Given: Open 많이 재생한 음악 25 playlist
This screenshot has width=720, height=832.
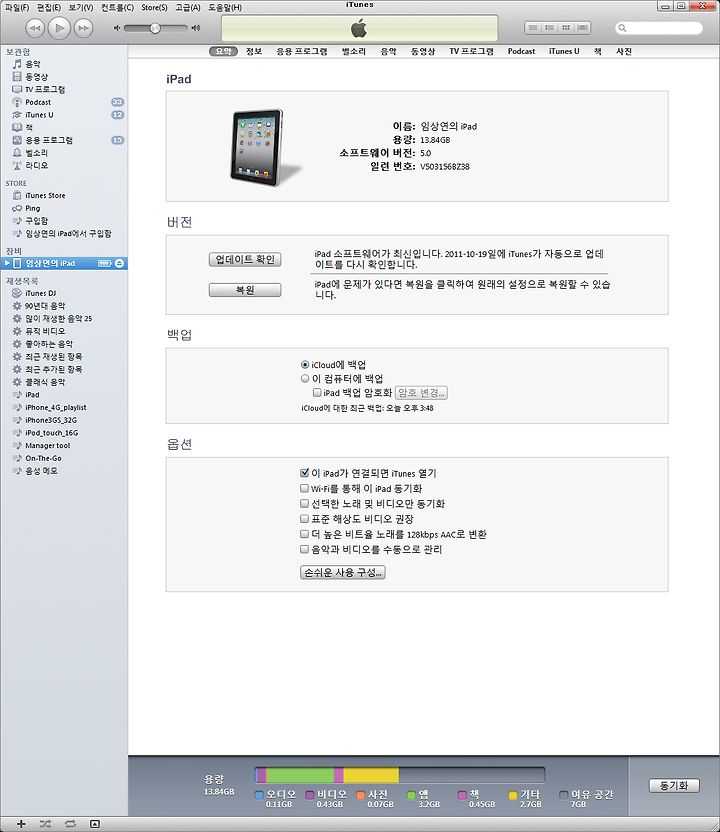Looking at the screenshot, I should (x=58, y=318).
